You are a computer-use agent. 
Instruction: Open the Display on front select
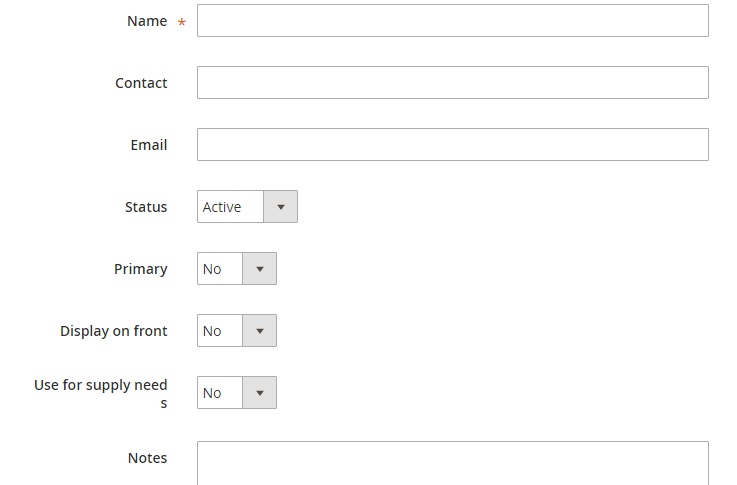point(220,331)
